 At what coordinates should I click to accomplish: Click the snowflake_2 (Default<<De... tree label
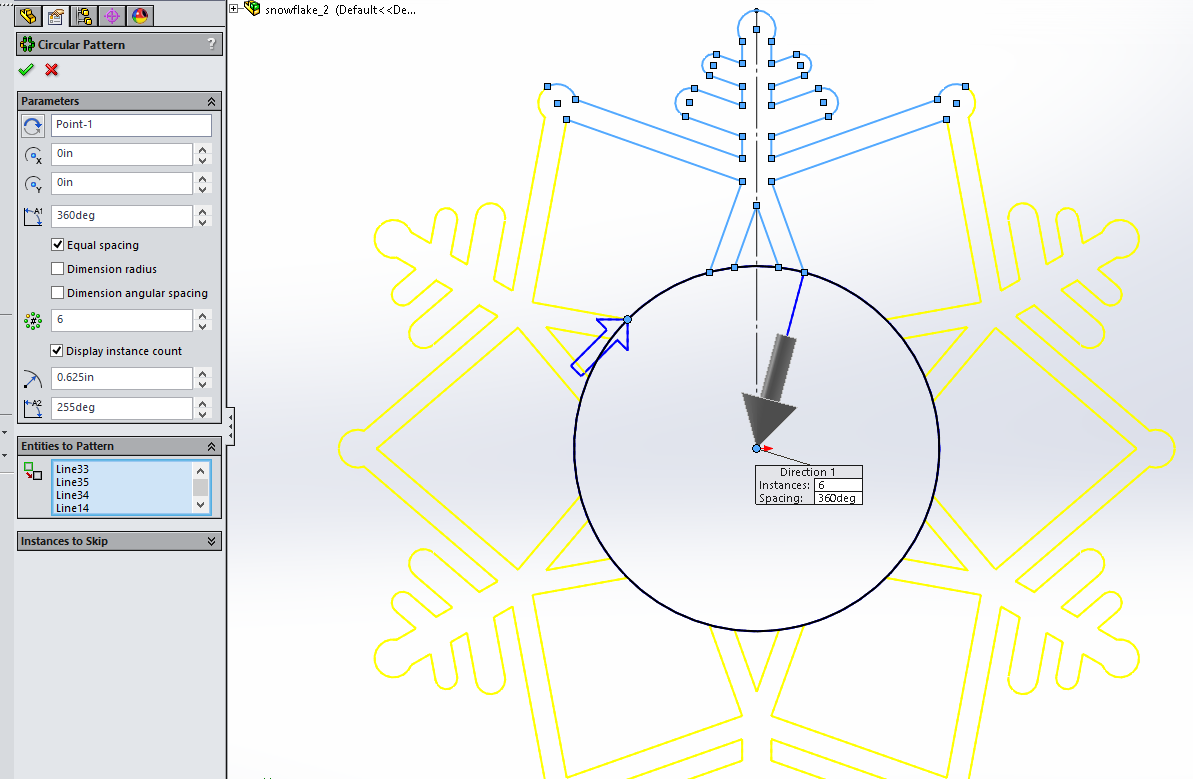(x=340, y=10)
